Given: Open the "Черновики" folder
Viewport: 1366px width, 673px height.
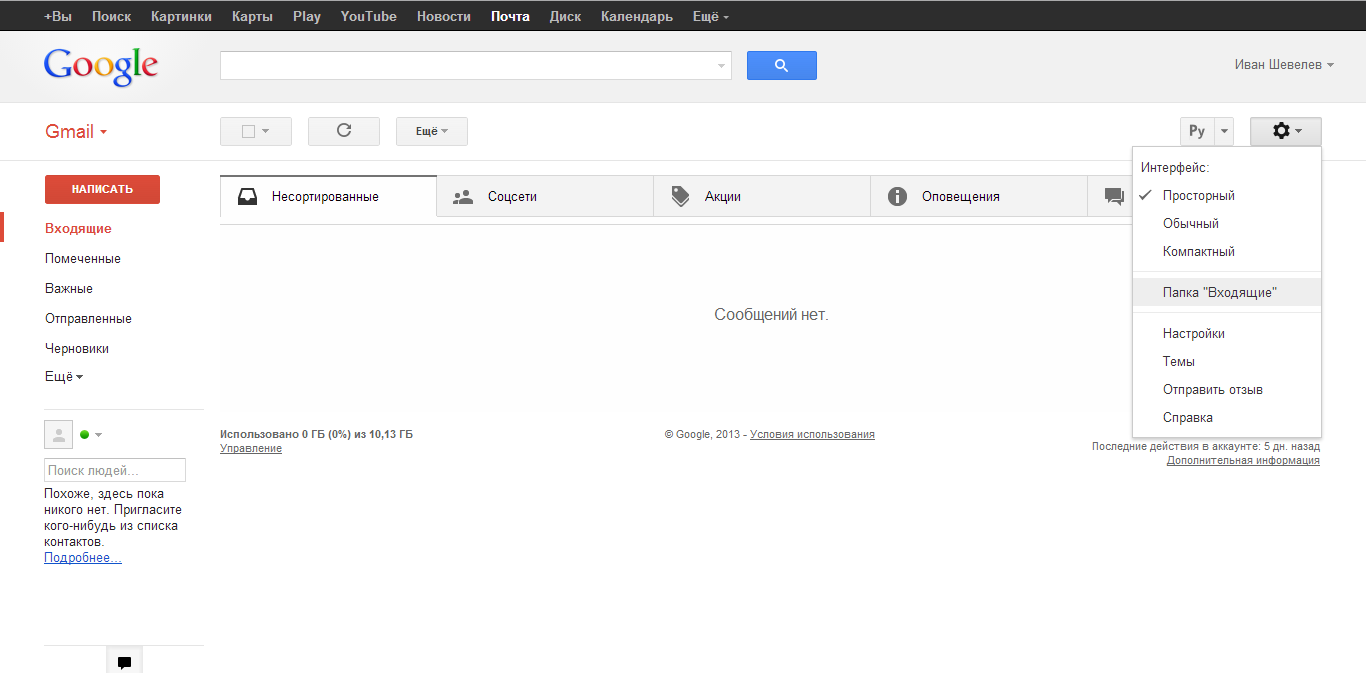Looking at the screenshot, I should click(77, 349).
